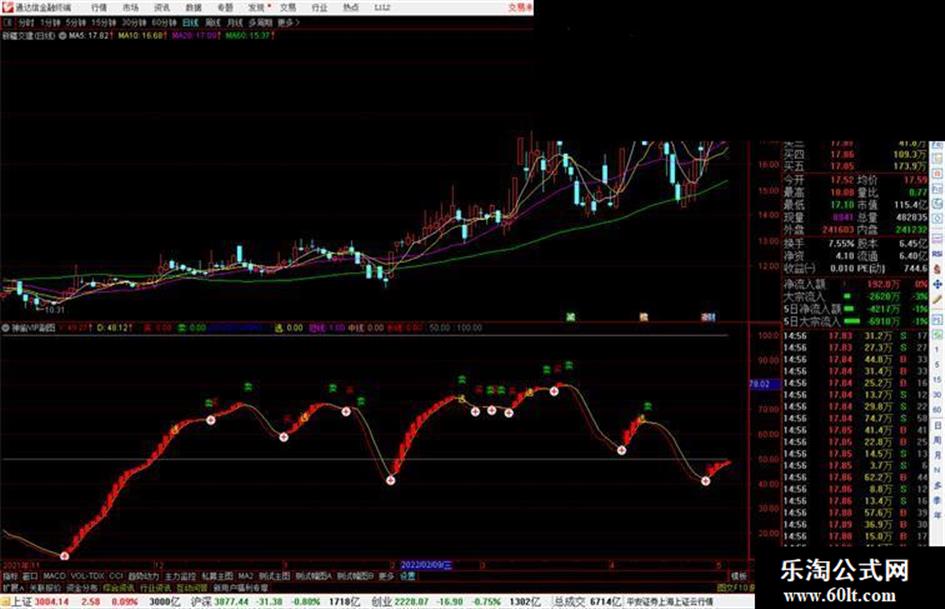Apply the 主力监控 indicator
945x609 pixels.
pyautogui.click(x=180, y=576)
